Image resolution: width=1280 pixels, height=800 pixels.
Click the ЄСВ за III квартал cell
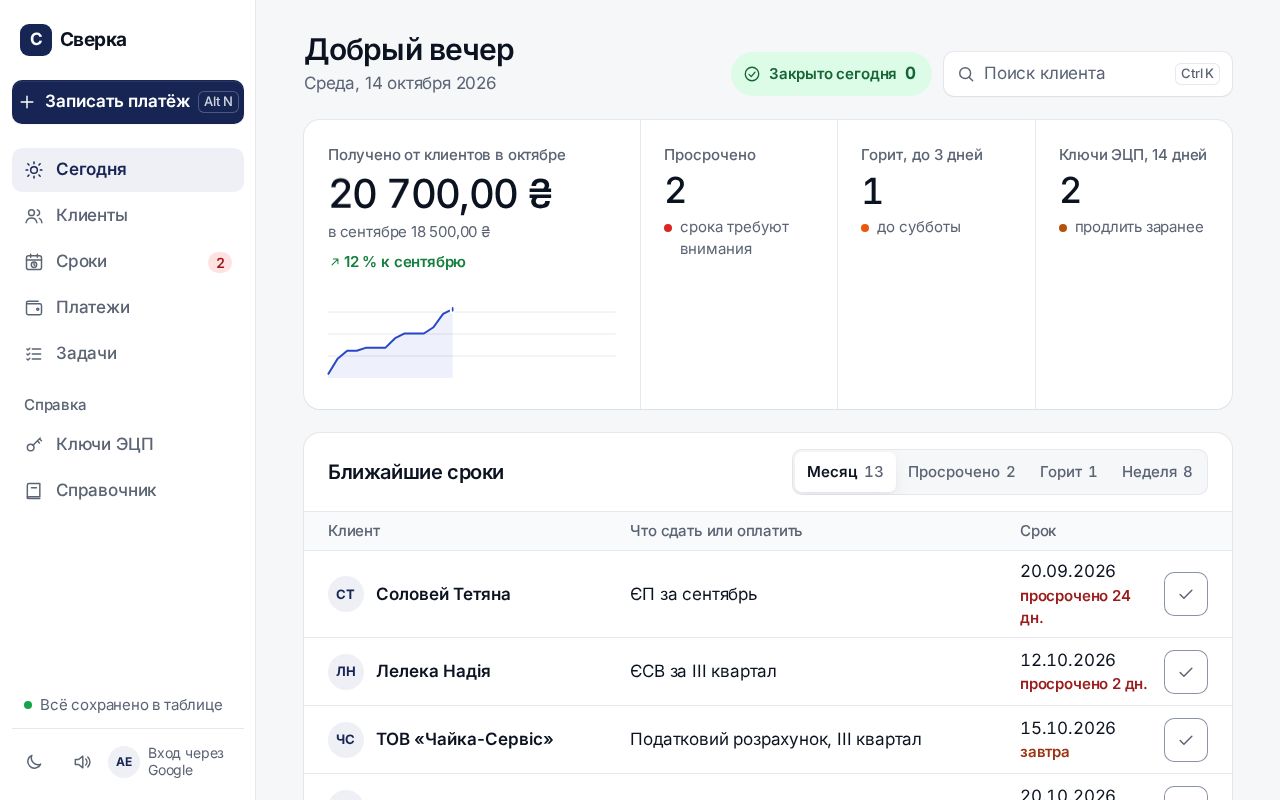coord(703,671)
